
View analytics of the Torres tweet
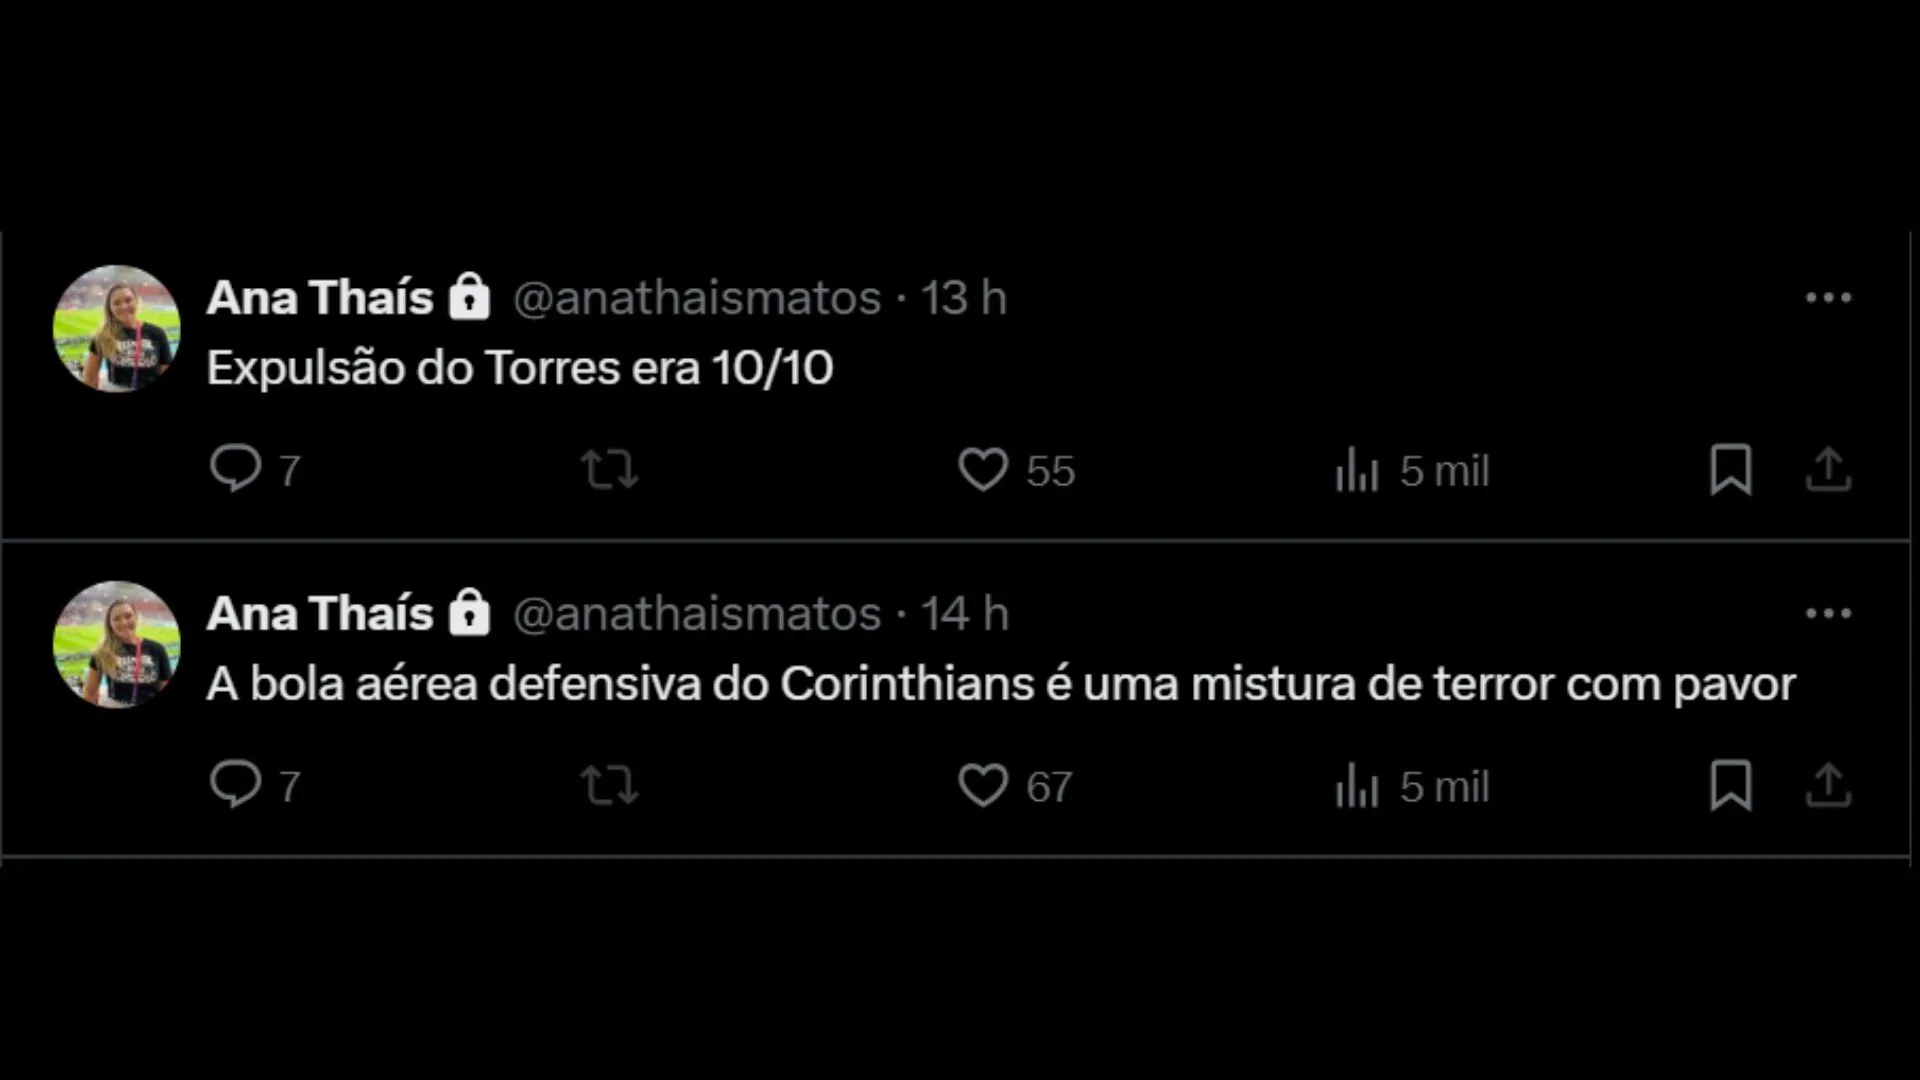[x=1357, y=469]
